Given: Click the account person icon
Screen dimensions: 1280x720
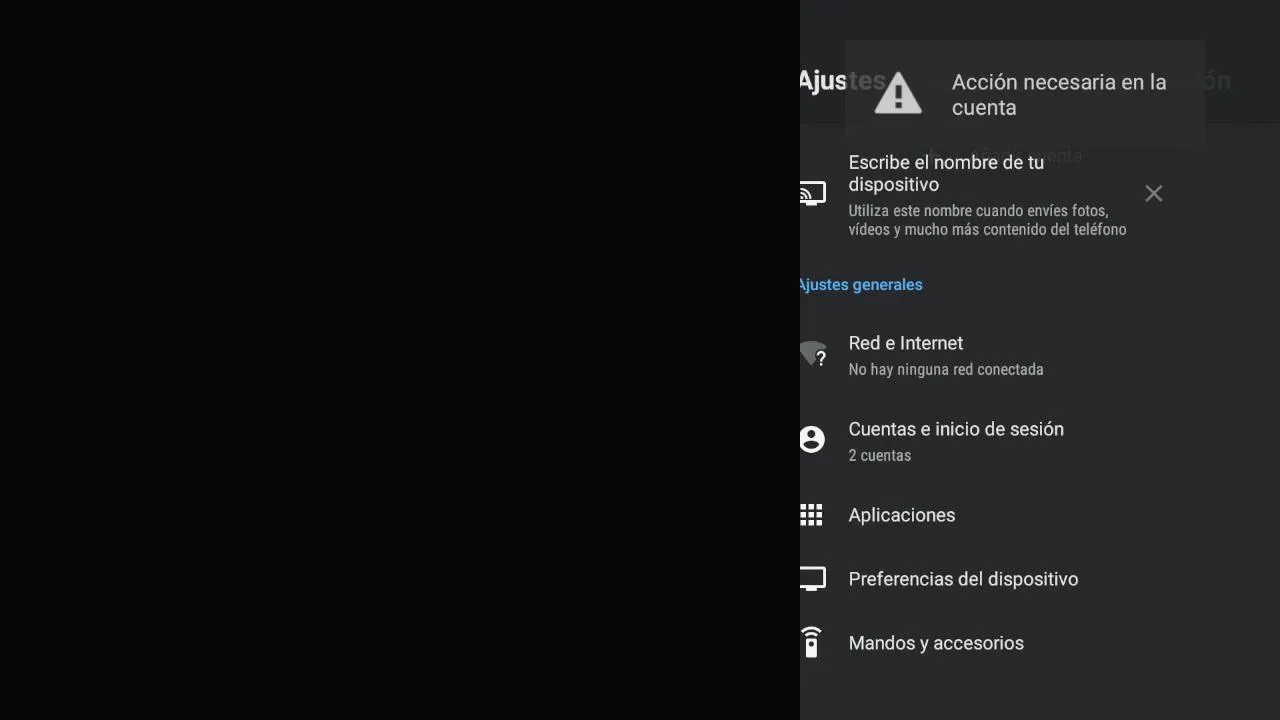Looking at the screenshot, I should [x=812, y=439].
